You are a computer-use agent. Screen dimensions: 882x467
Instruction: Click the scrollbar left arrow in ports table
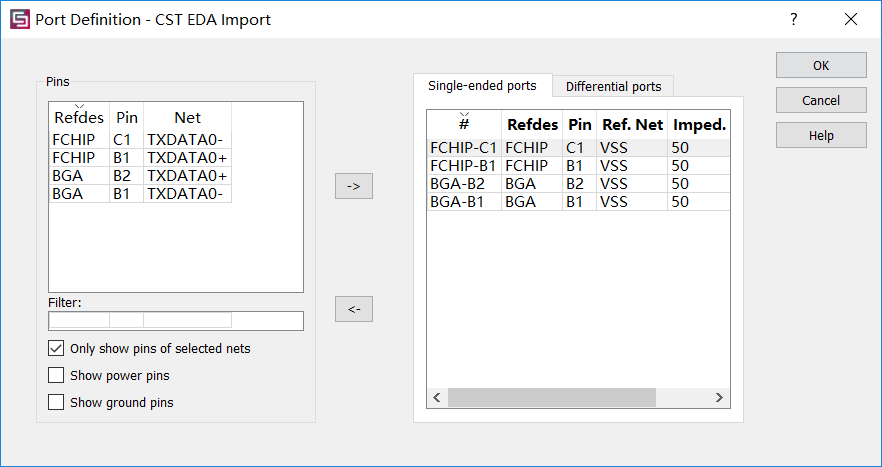pos(437,397)
